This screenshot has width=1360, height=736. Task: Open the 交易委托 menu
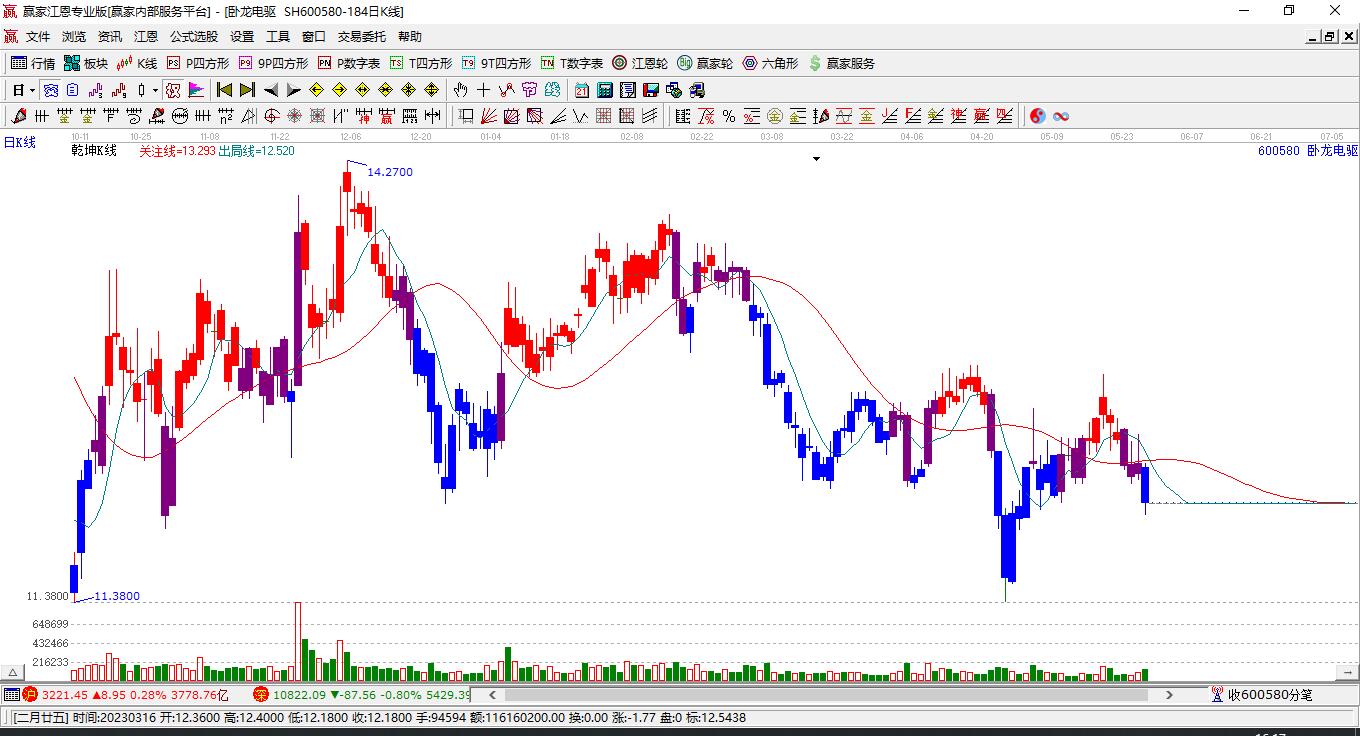point(361,37)
